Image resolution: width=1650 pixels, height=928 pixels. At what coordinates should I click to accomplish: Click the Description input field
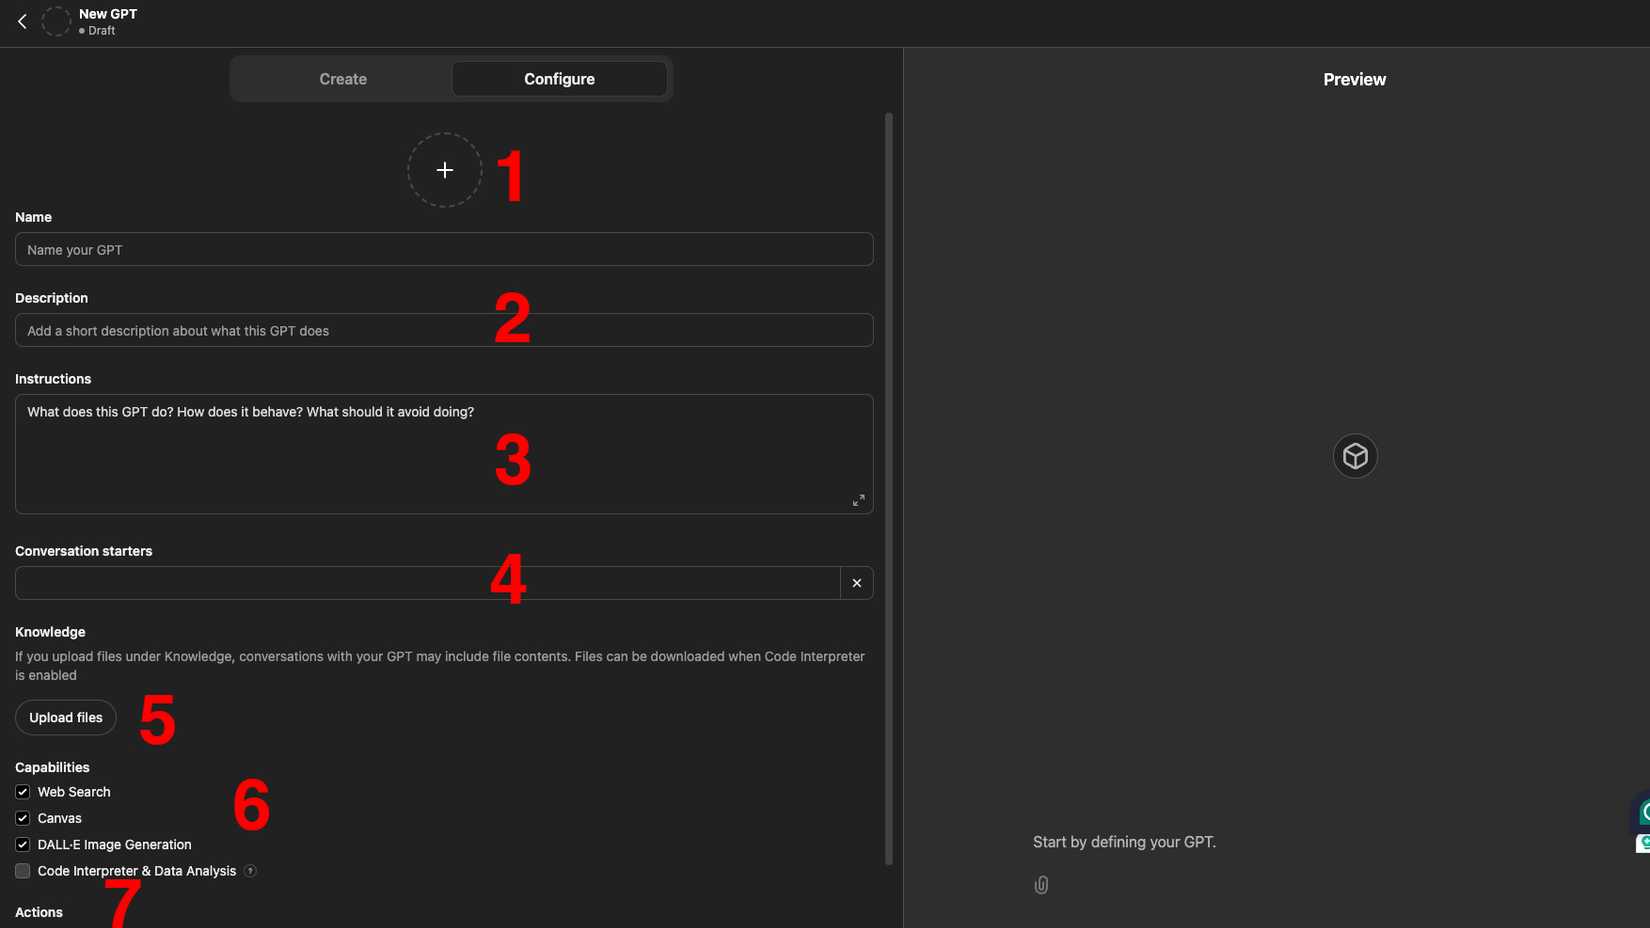[443, 330]
